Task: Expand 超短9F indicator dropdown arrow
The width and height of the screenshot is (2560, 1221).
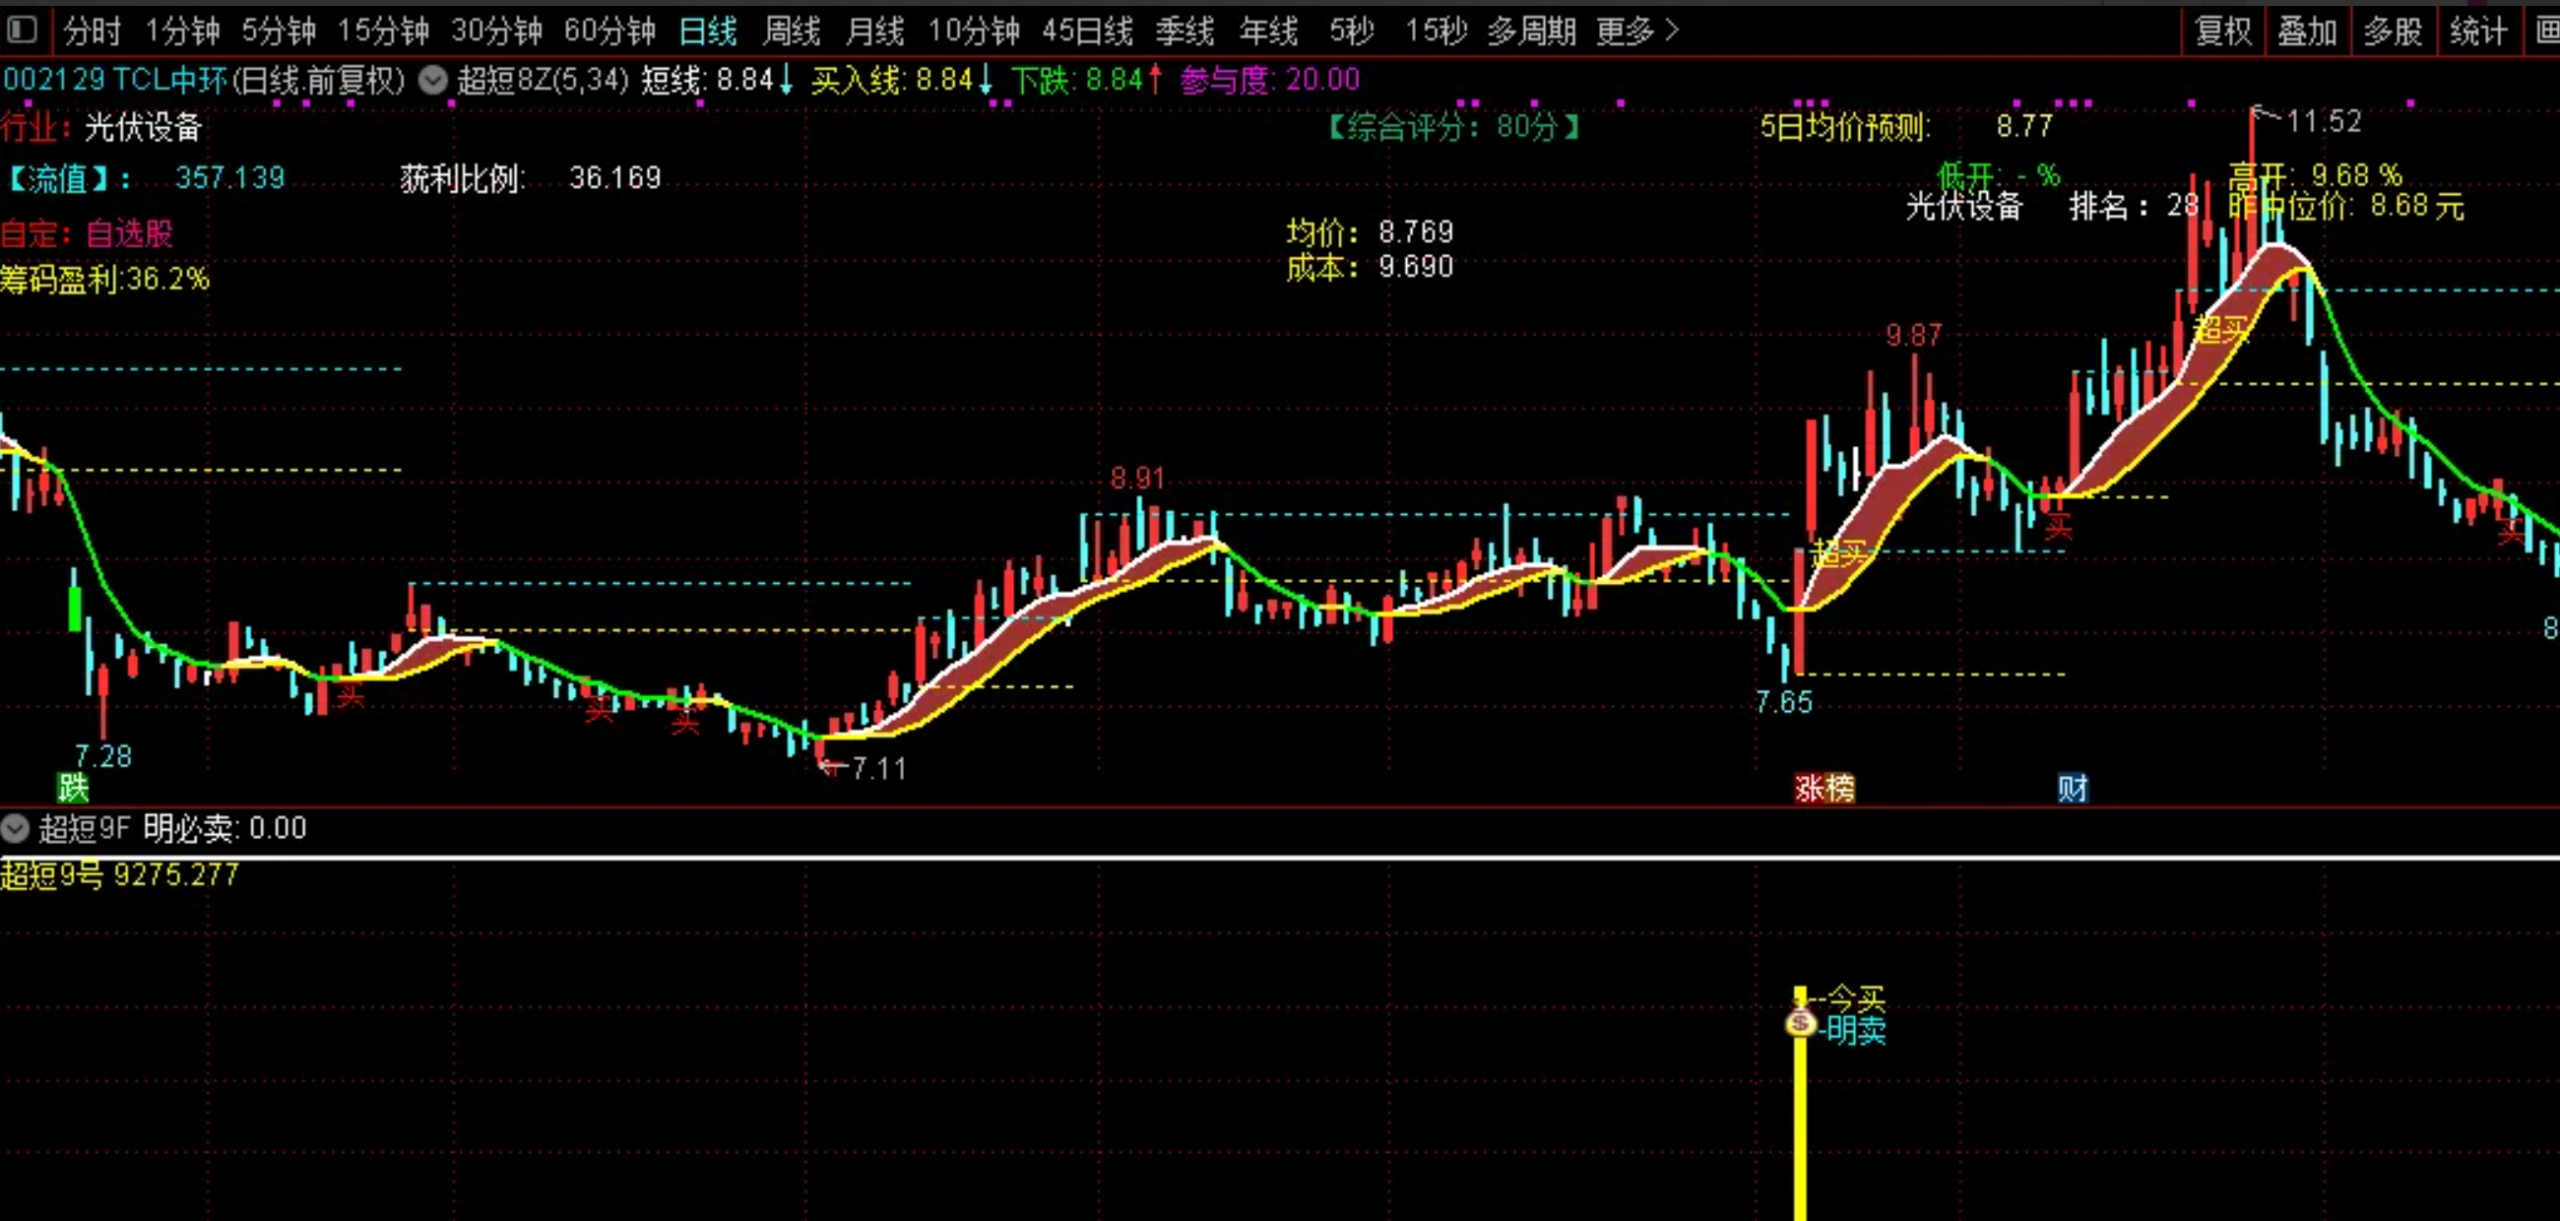Action: (16, 828)
